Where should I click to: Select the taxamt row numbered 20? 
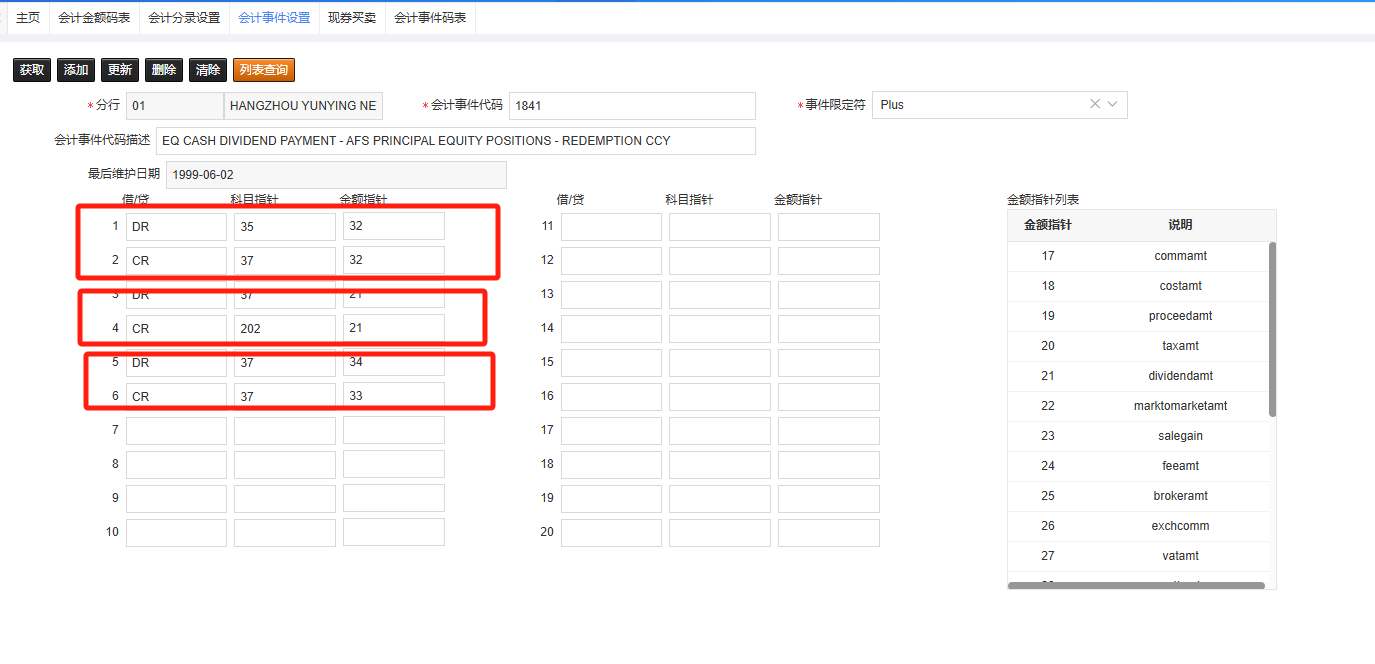1138,346
